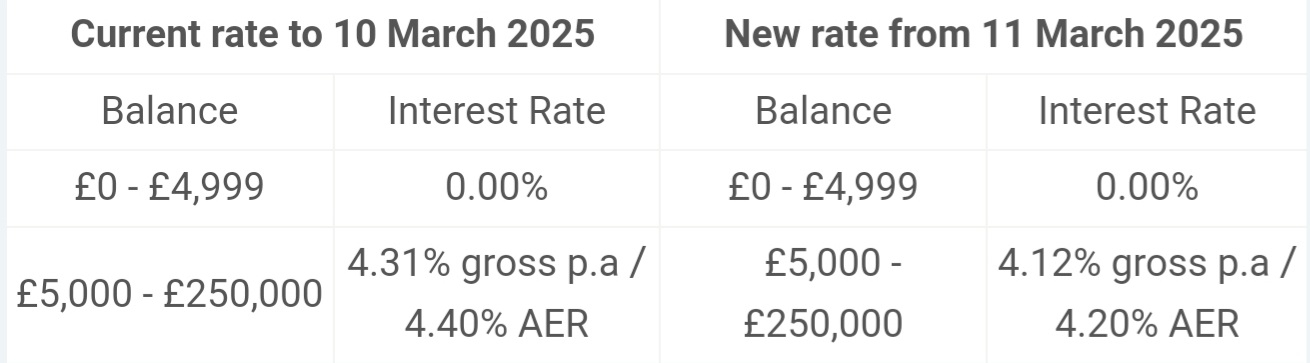Viewport: 1310px width, 363px height.
Task: Click the '4.20% AER' text
Action: tap(1148, 323)
